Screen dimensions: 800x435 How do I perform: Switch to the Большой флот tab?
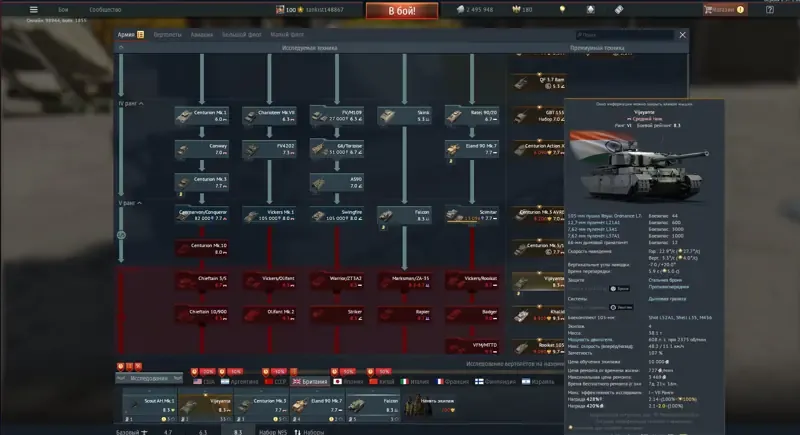241,35
